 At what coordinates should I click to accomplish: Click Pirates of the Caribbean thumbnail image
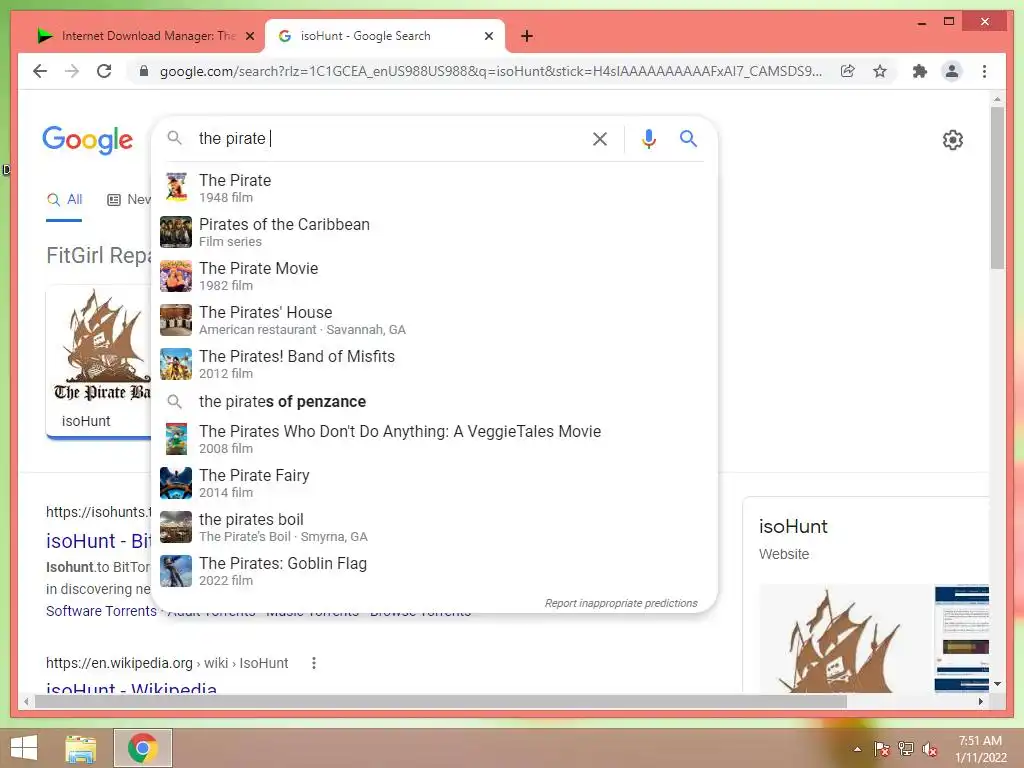176,232
